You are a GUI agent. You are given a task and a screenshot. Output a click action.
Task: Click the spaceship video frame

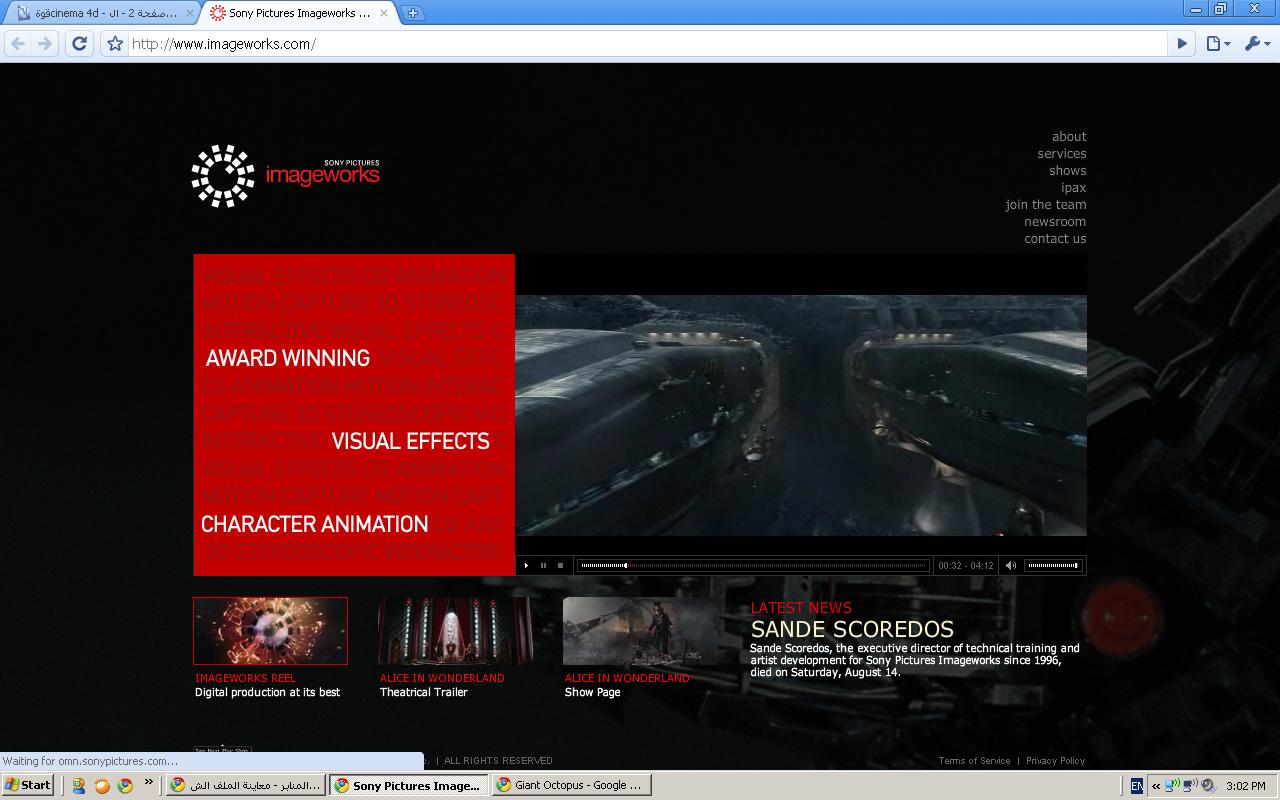tap(801, 415)
